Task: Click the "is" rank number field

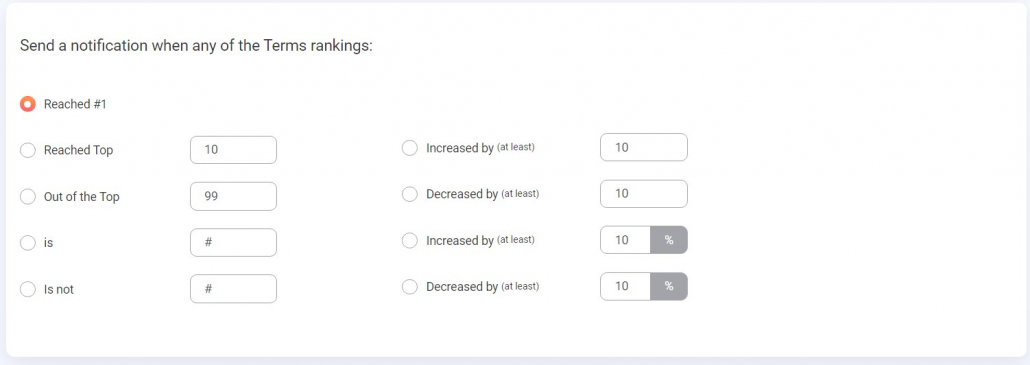Action: (x=233, y=242)
